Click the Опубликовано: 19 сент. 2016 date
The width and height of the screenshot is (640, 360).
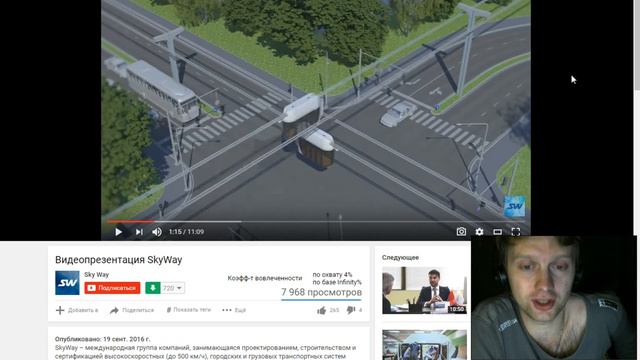pos(102,339)
